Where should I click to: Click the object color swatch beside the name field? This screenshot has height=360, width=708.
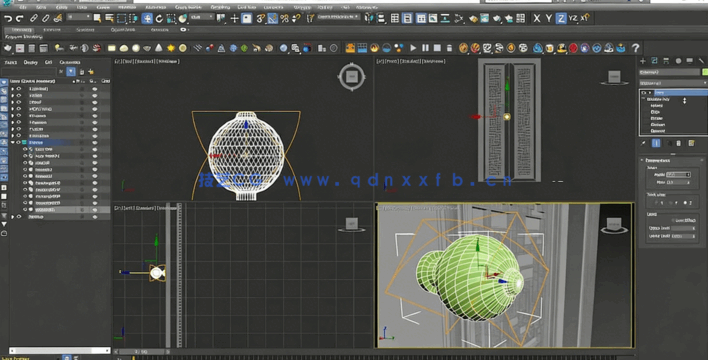pyautogui.click(x=705, y=72)
